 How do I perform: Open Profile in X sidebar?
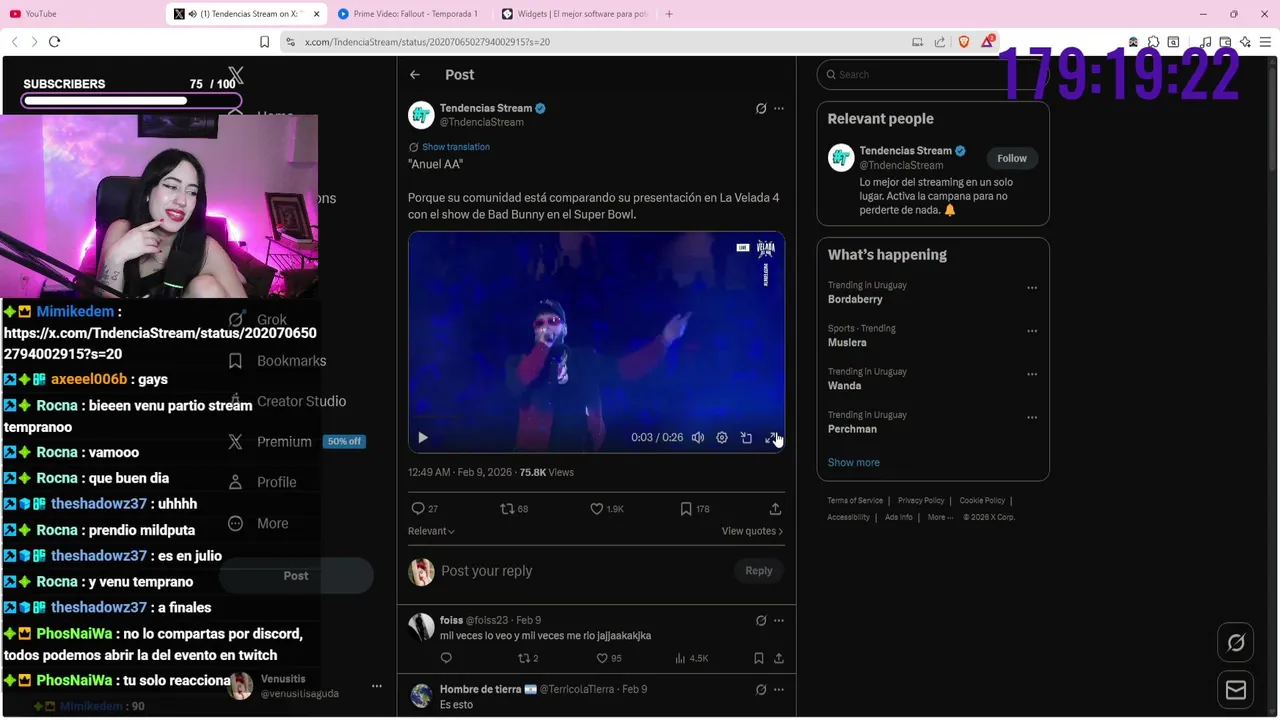click(262, 482)
